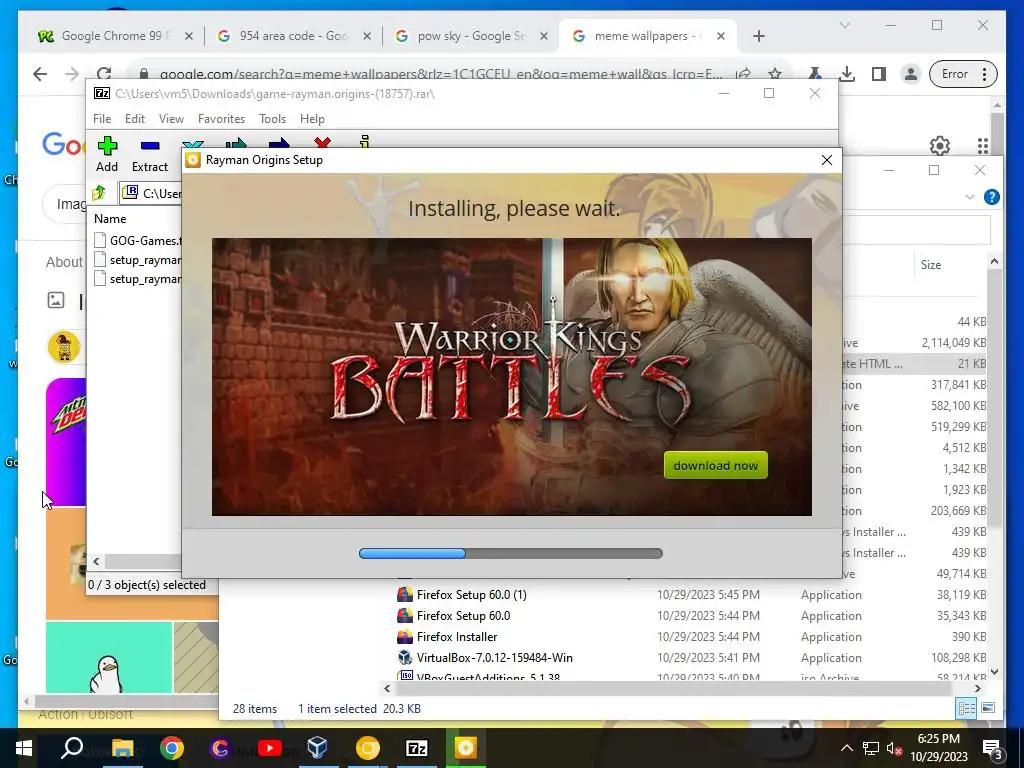Click File Explorer help icon
The image size is (1024, 768).
[991, 197]
